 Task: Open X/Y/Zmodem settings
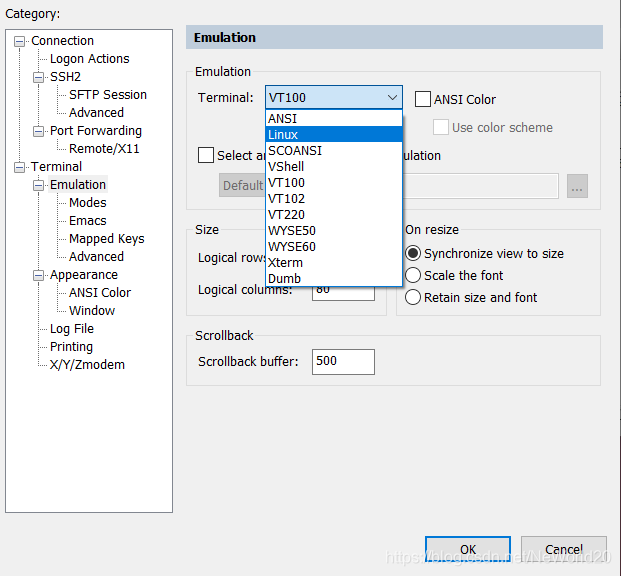(87, 364)
